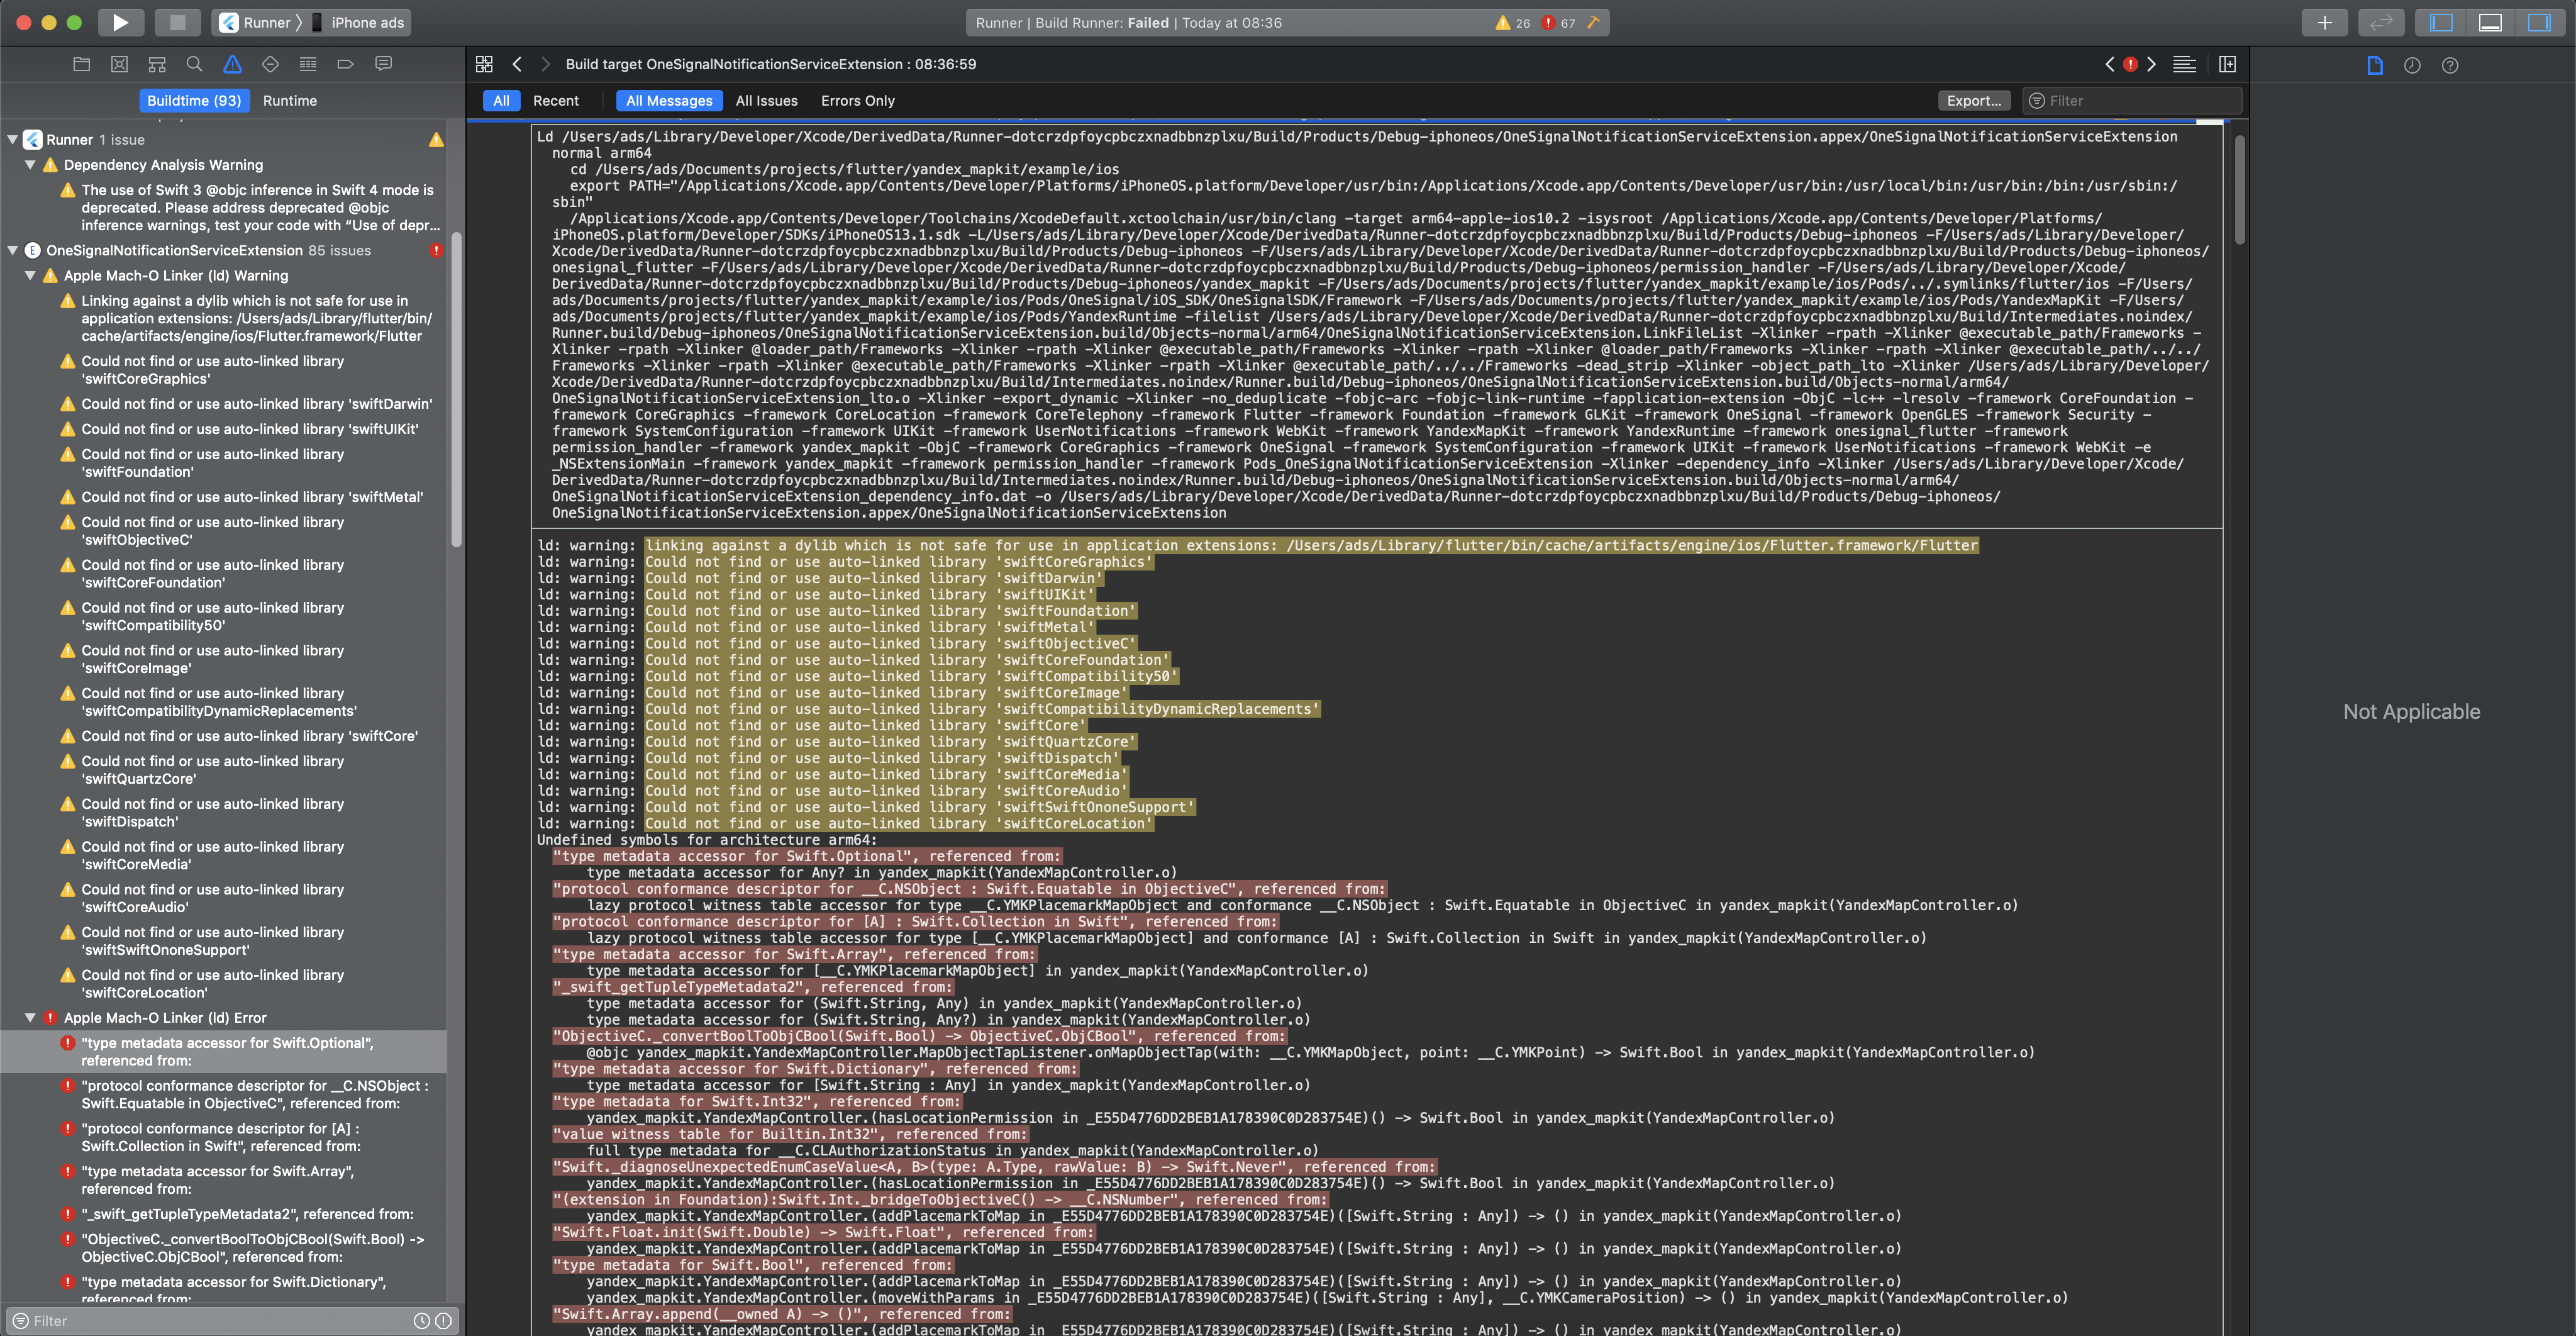Click the Export... button
The image size is (2576, 1336).
pyautogui.click(x=1973, y=101)
